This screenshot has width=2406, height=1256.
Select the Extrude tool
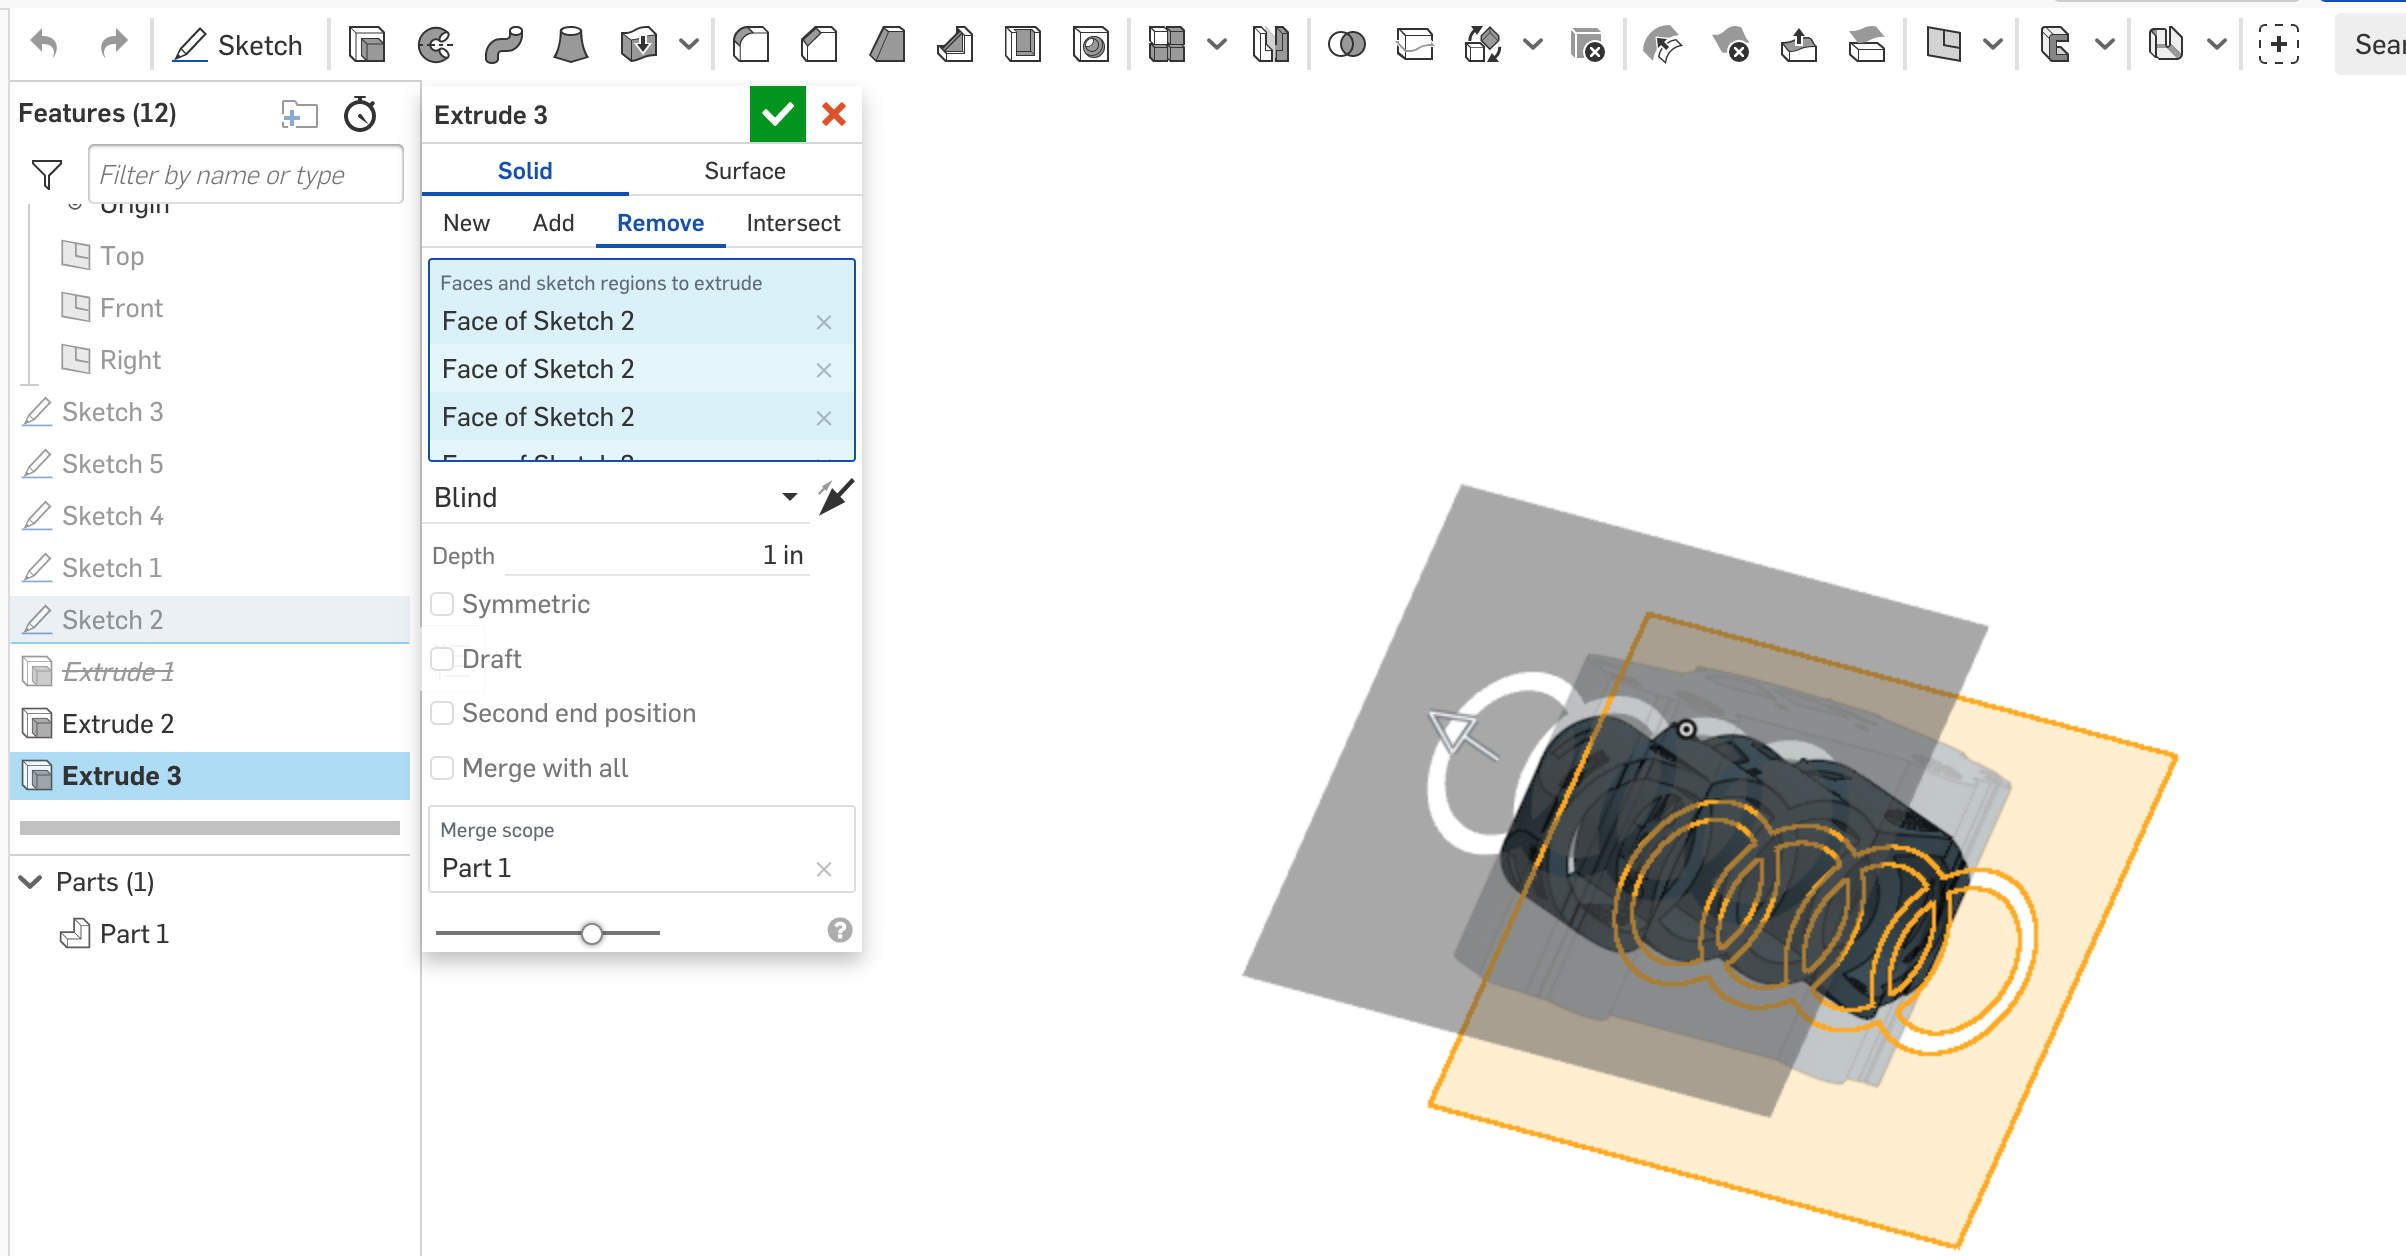click(x=367, y=45)
